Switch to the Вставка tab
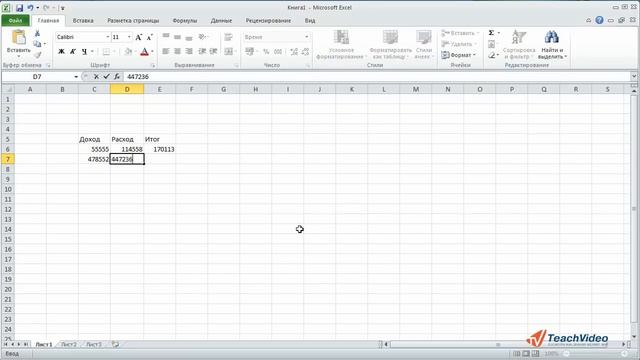The height and width of the screenshot is (360, 640). [83, 20]
